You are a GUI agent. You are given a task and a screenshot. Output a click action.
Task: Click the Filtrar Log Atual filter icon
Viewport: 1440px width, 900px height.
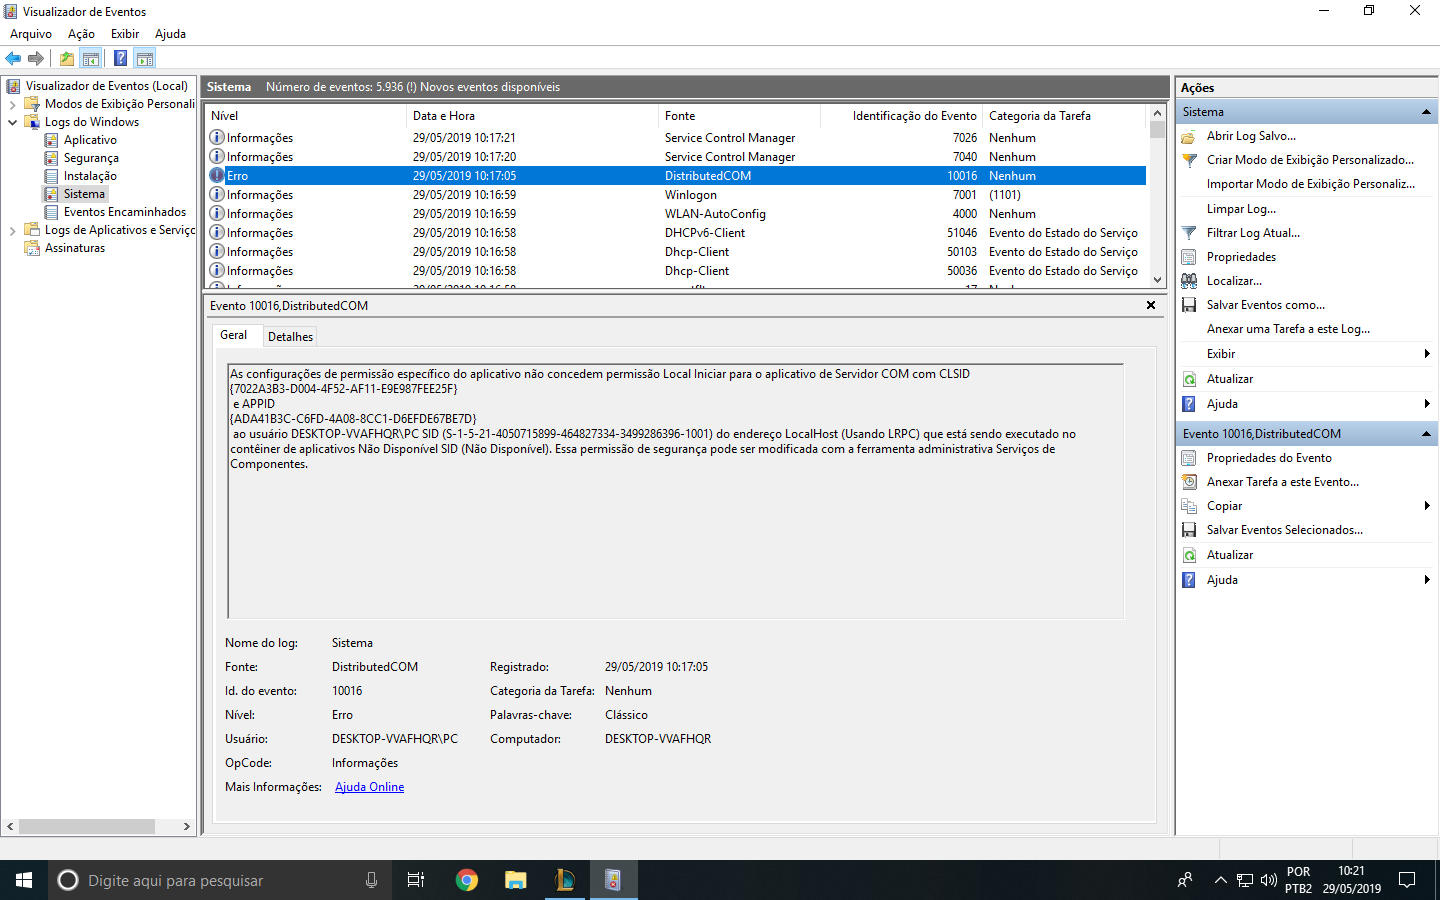coord(1189,233)
